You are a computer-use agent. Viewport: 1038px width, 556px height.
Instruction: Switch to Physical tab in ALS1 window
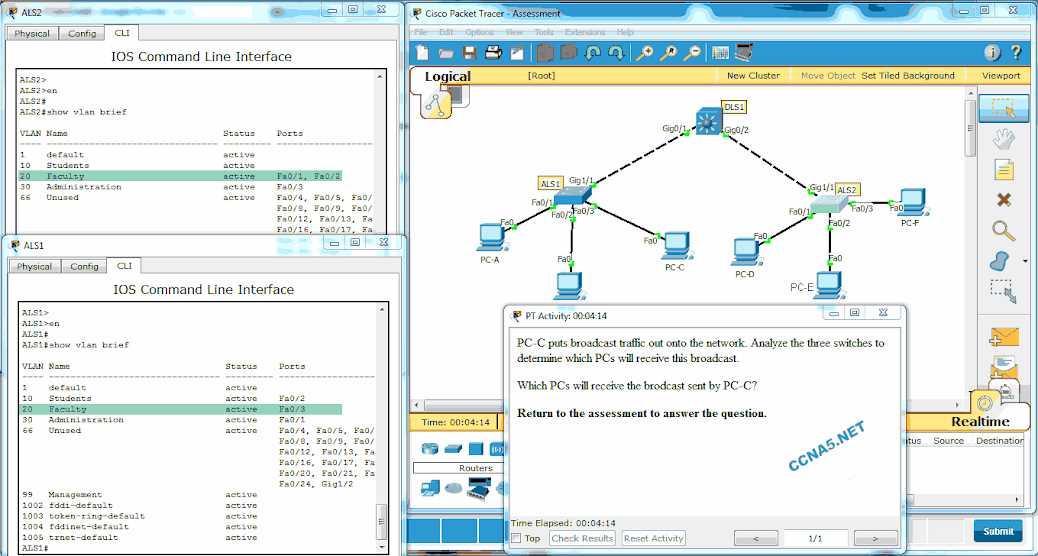(x=34, y=266)
